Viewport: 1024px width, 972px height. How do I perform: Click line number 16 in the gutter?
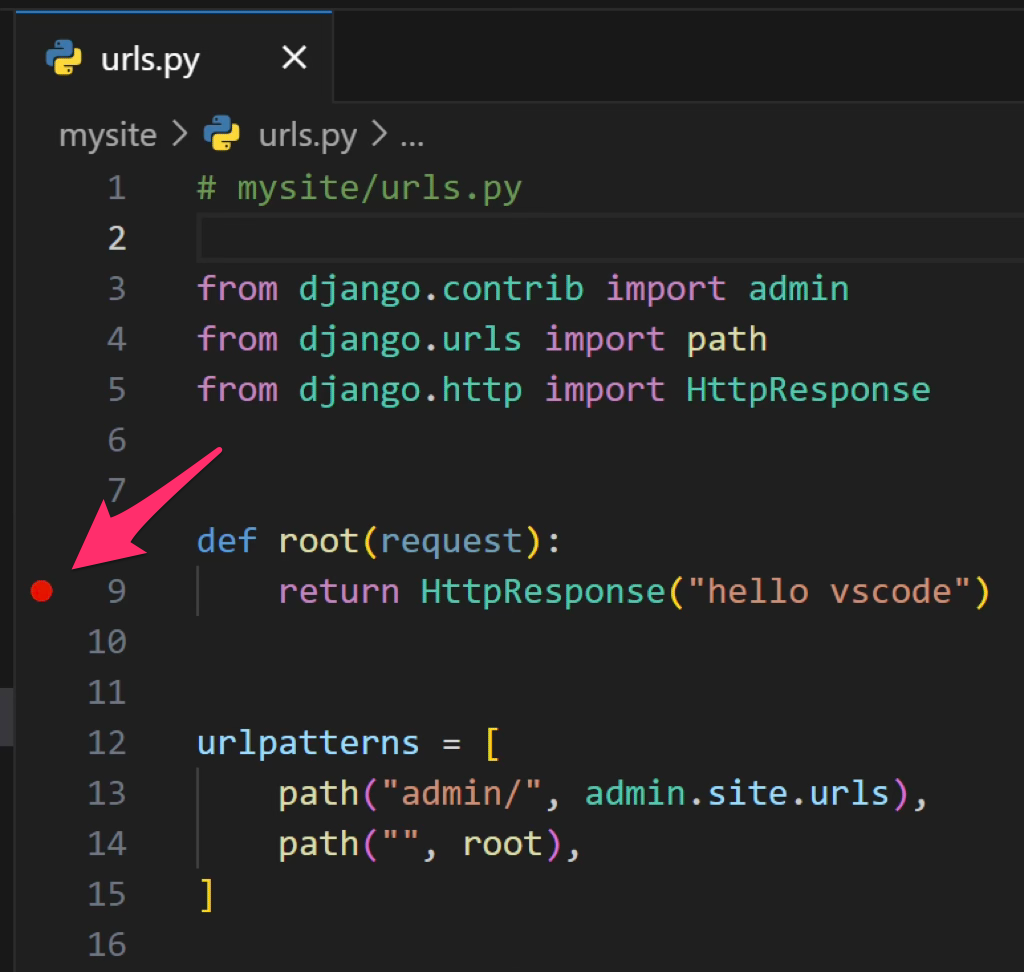[107, 944]
